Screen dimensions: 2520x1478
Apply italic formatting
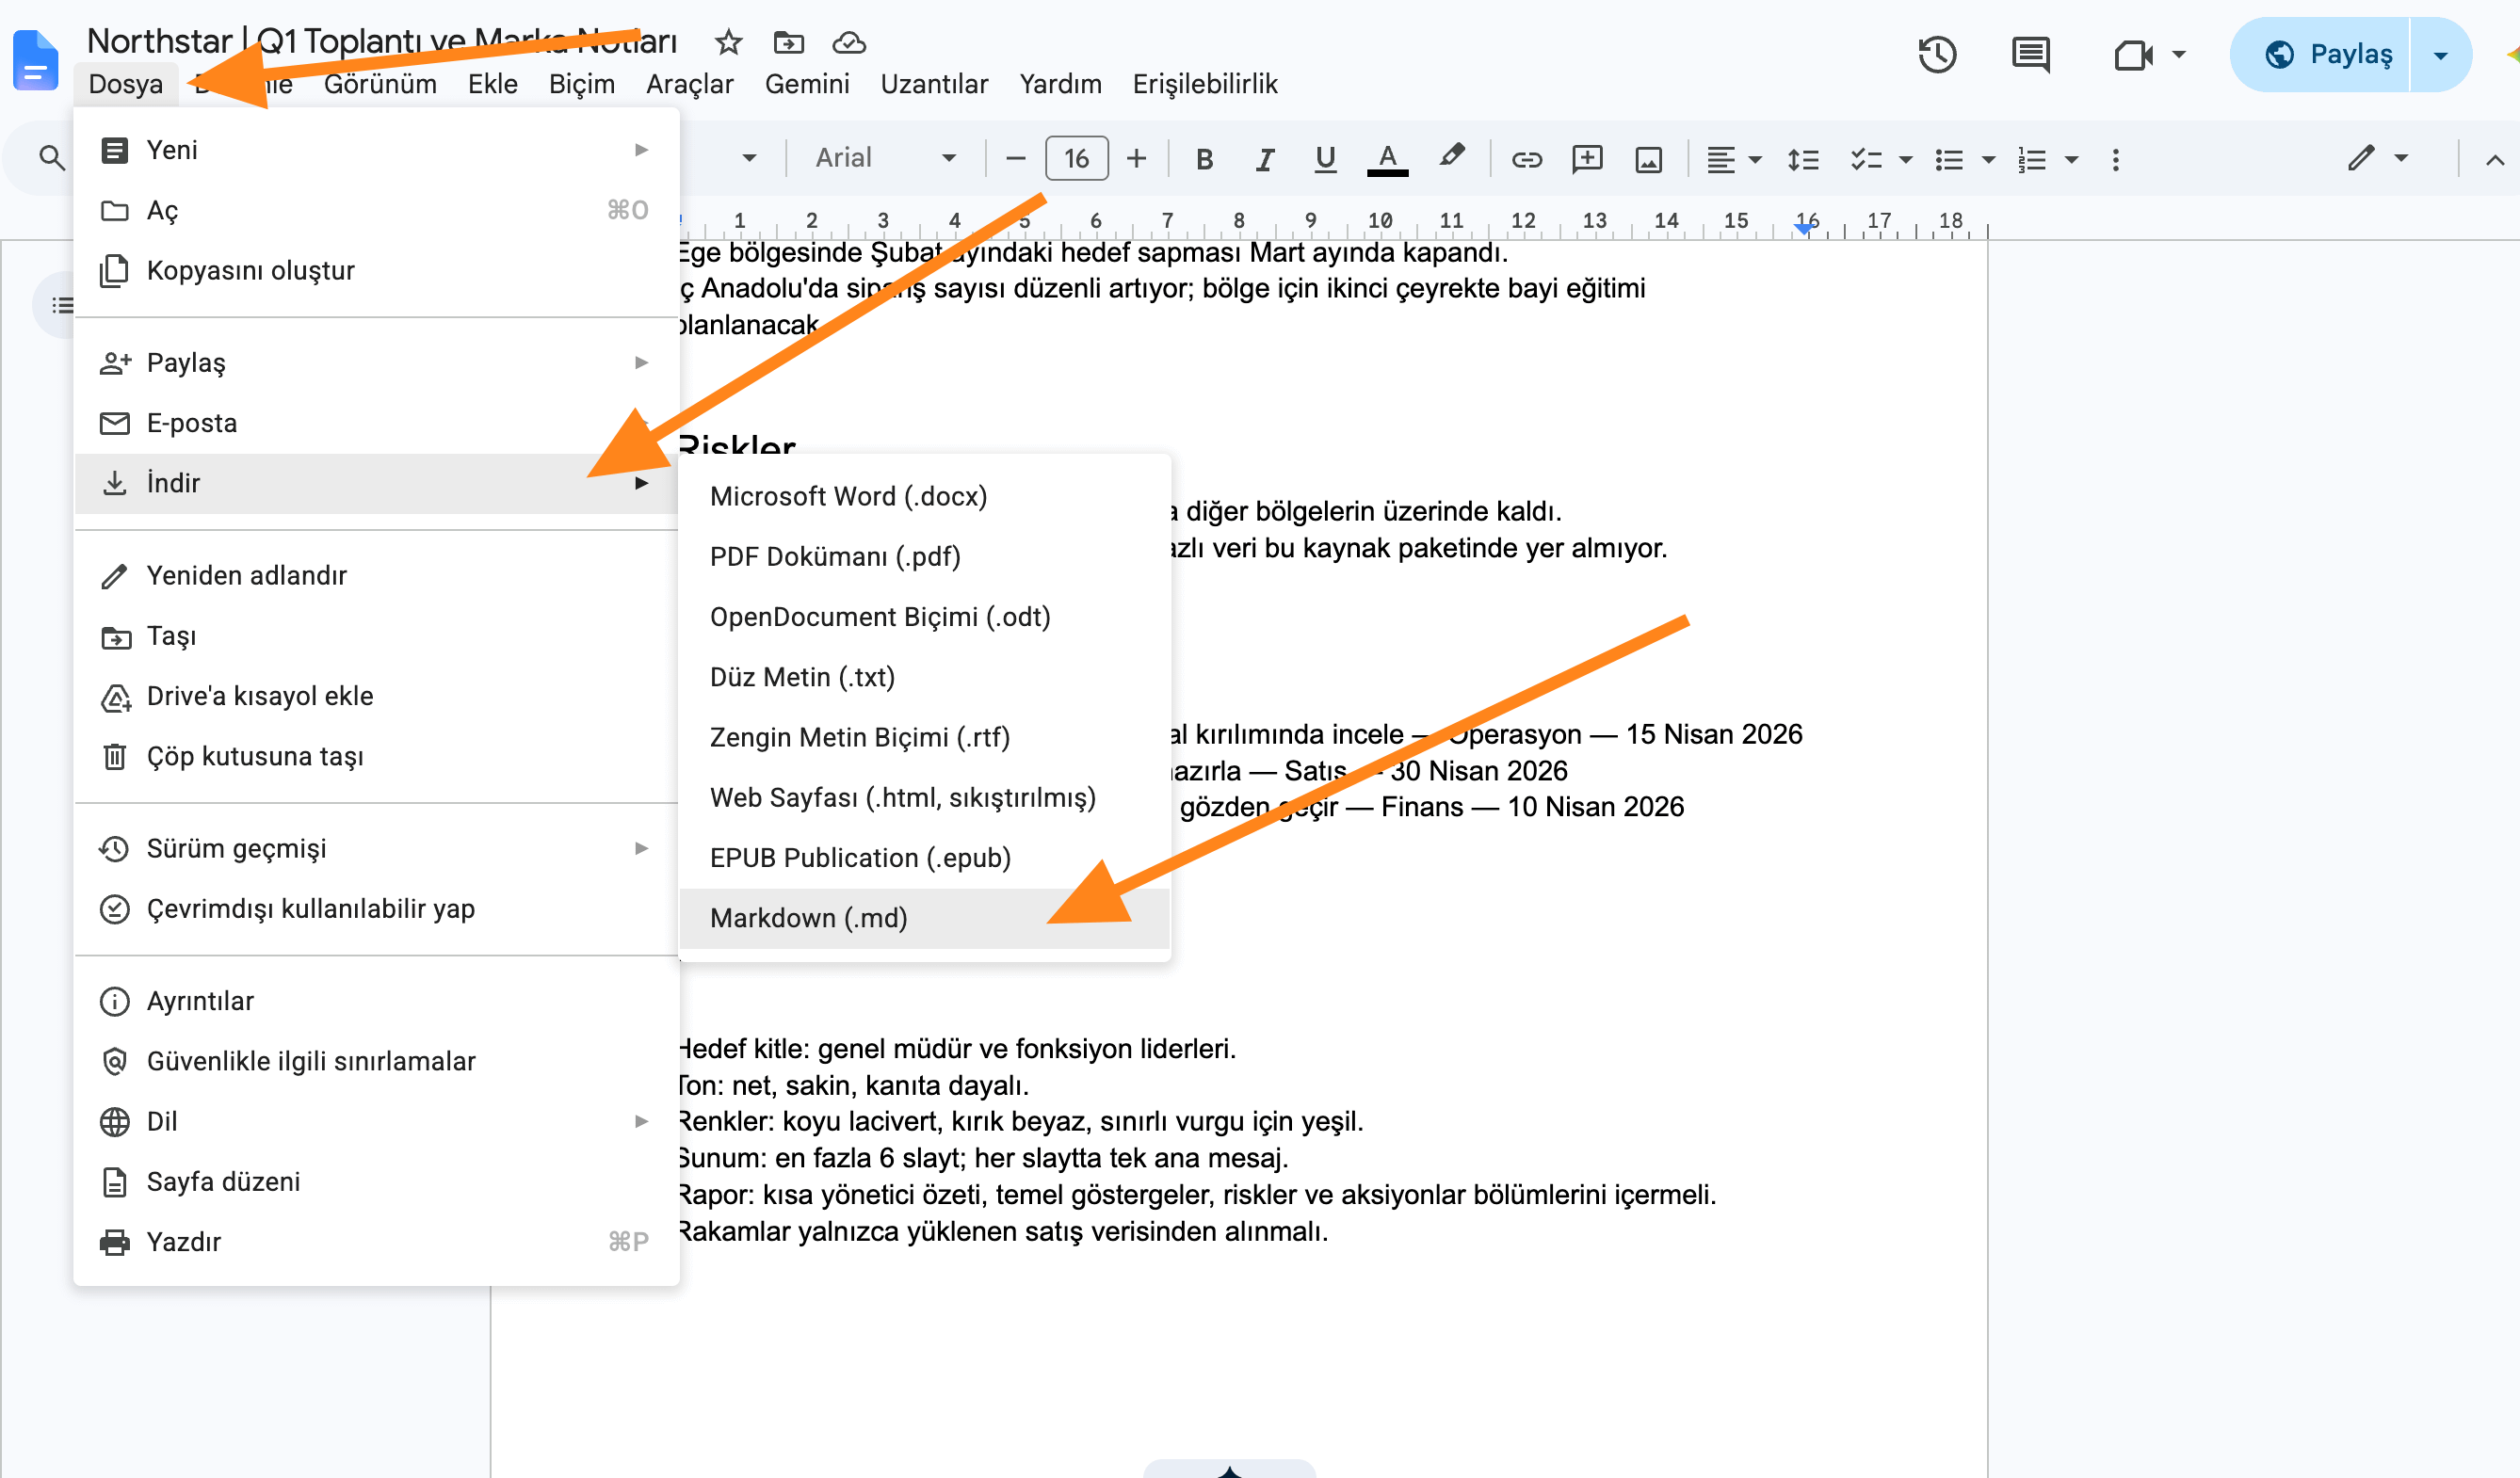(x=1264, y=159)
